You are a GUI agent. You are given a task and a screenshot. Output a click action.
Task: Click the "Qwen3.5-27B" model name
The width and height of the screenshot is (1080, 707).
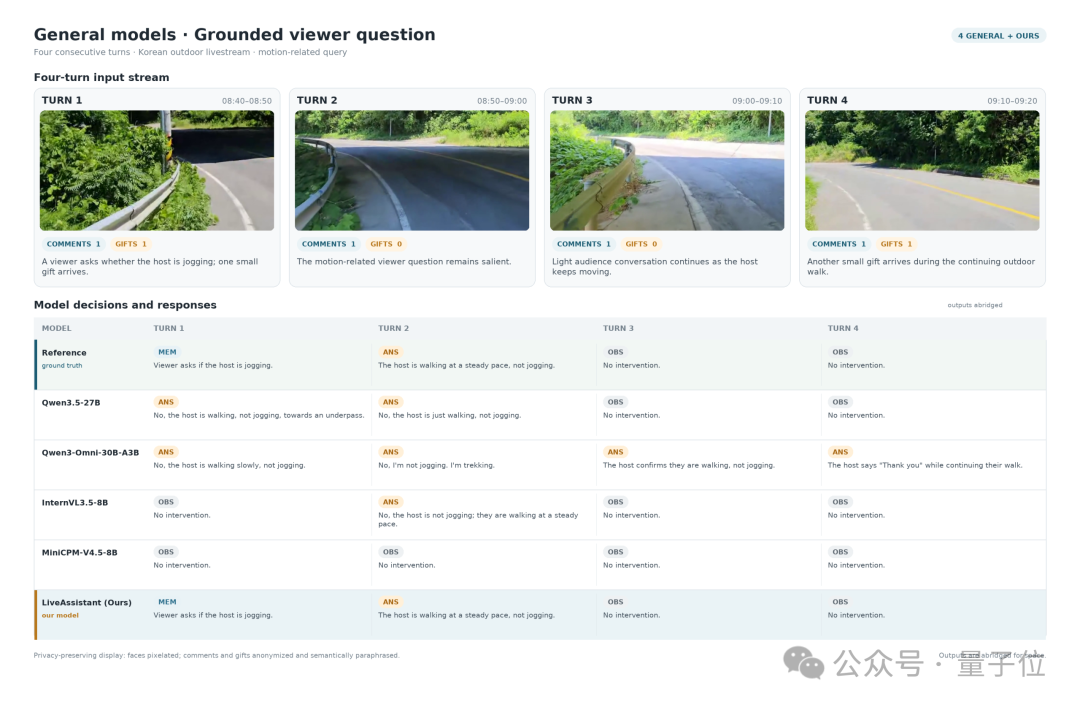71,402
